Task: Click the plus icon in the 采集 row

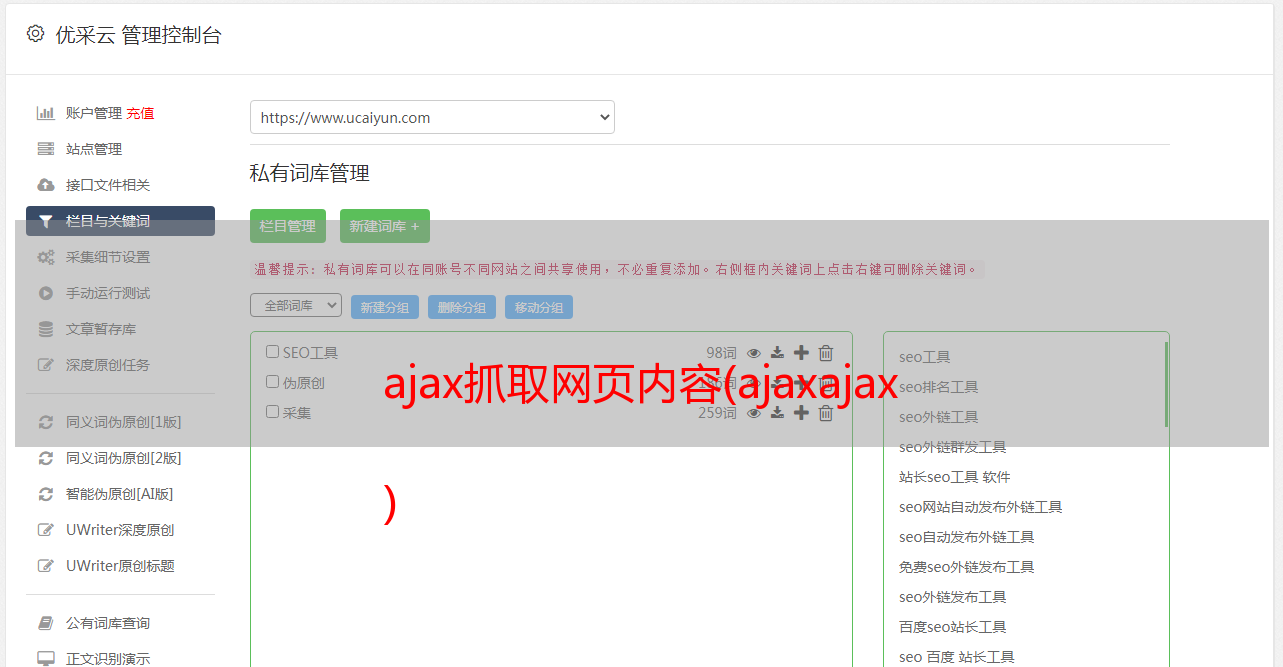Action: pyautogui.click(x=801, y=413)
